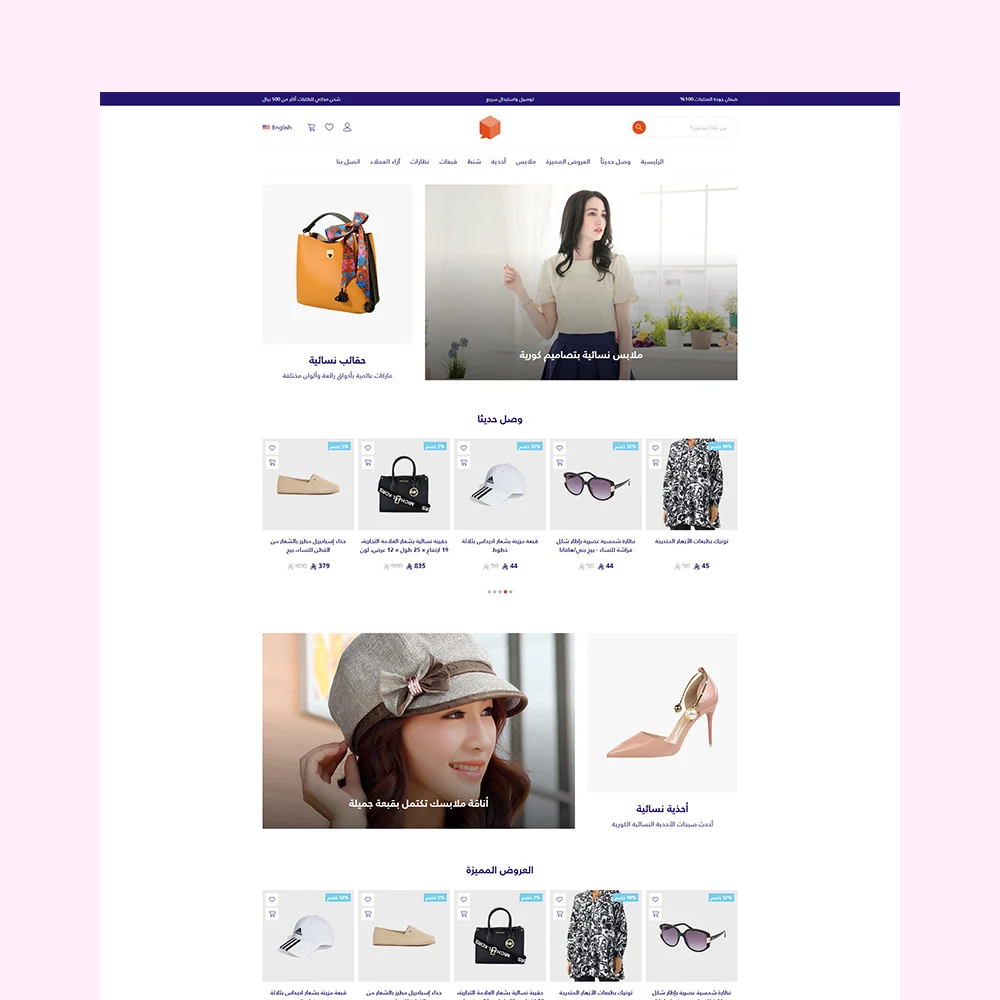Image resolution: width=1000 pixels, height=1000 pixels.
Task: Click the orange cube store logo
Action: (490, 128)
